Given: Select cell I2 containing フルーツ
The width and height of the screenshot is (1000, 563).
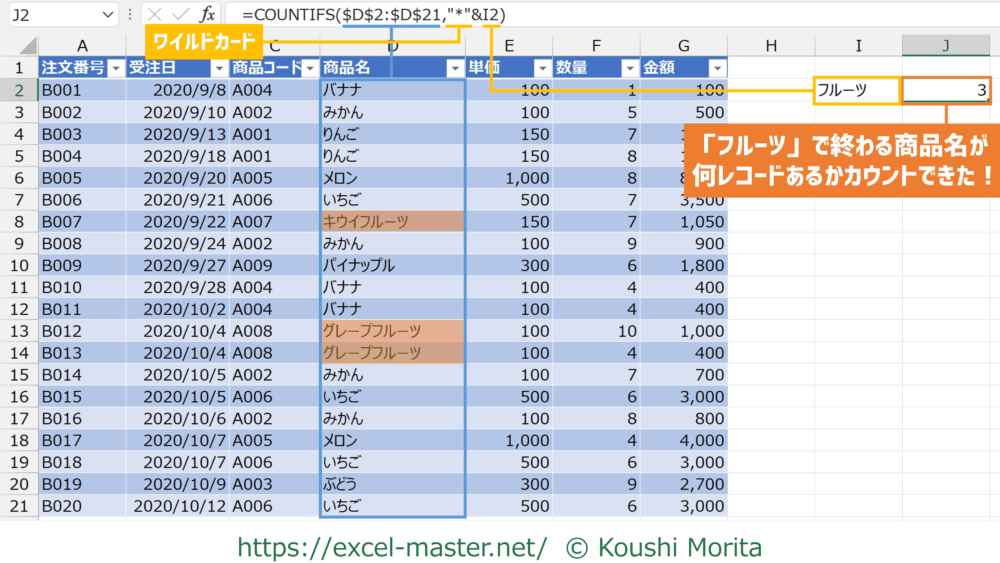Looking at the screenshot, I should (x=857, y=90).
